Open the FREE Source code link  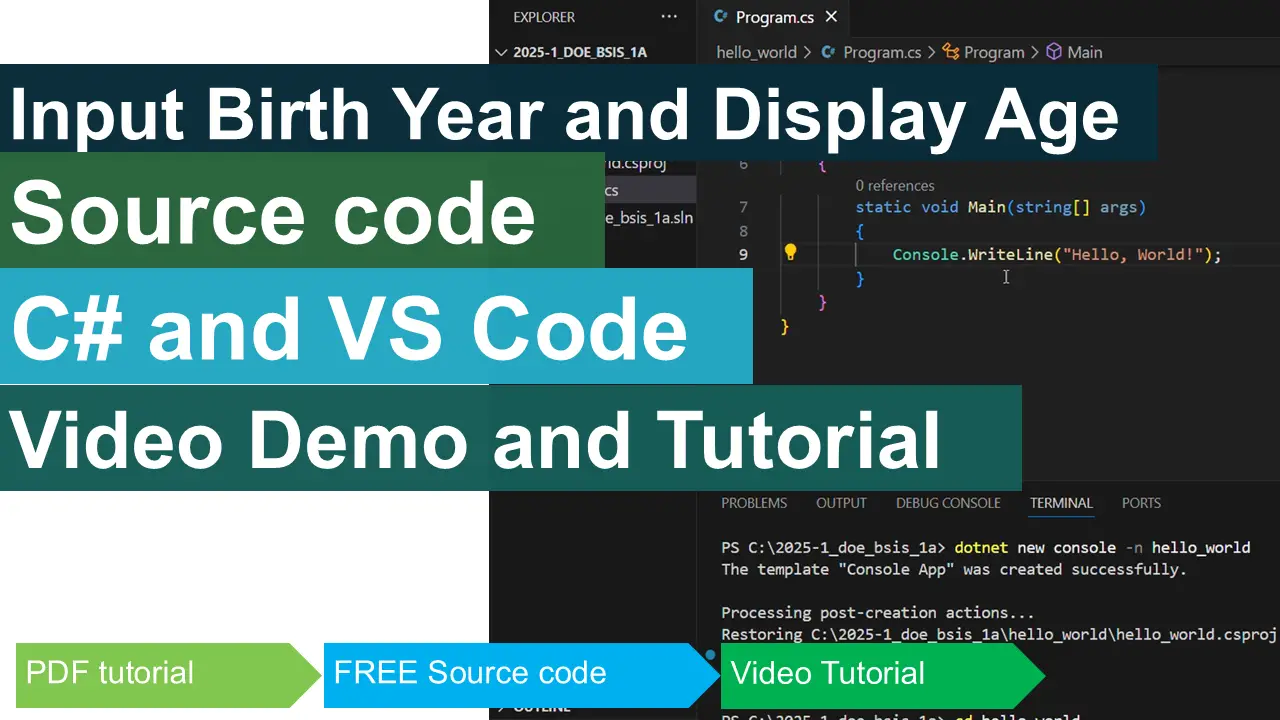(x=470, y=673)
